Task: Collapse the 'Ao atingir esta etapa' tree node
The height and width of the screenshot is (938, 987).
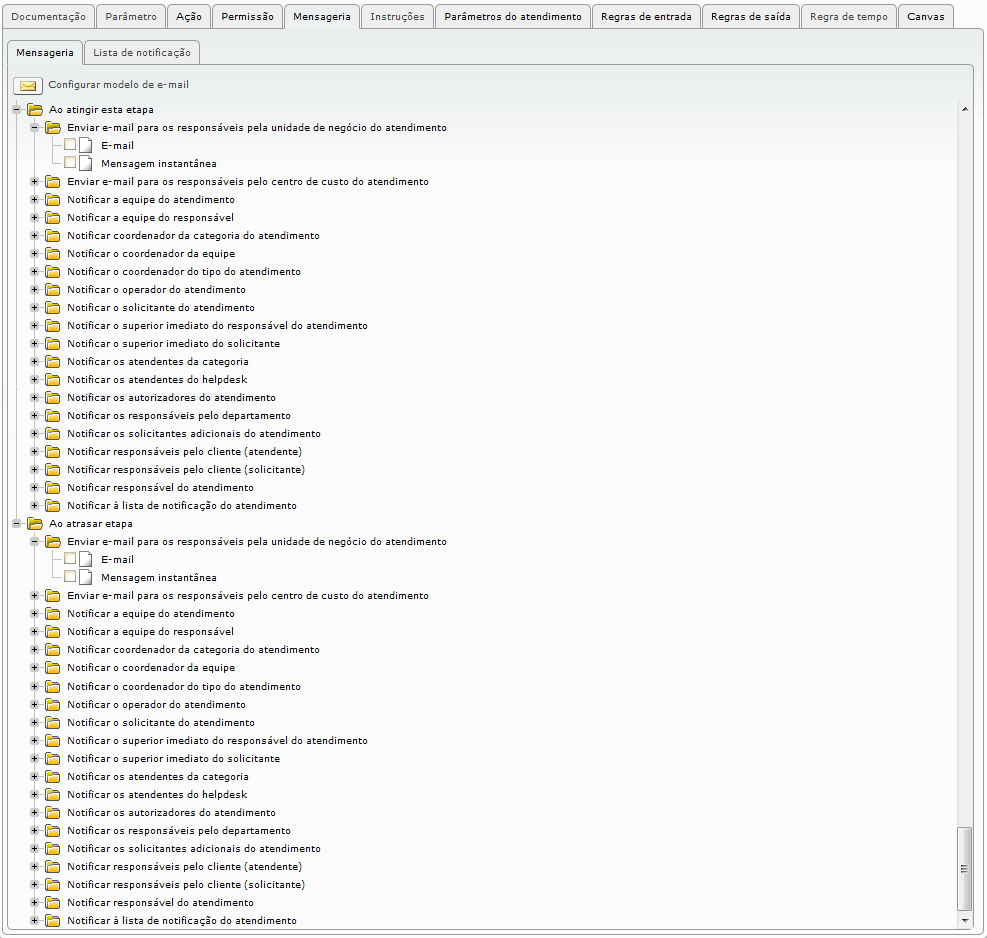Action: [x=17, y=110]
